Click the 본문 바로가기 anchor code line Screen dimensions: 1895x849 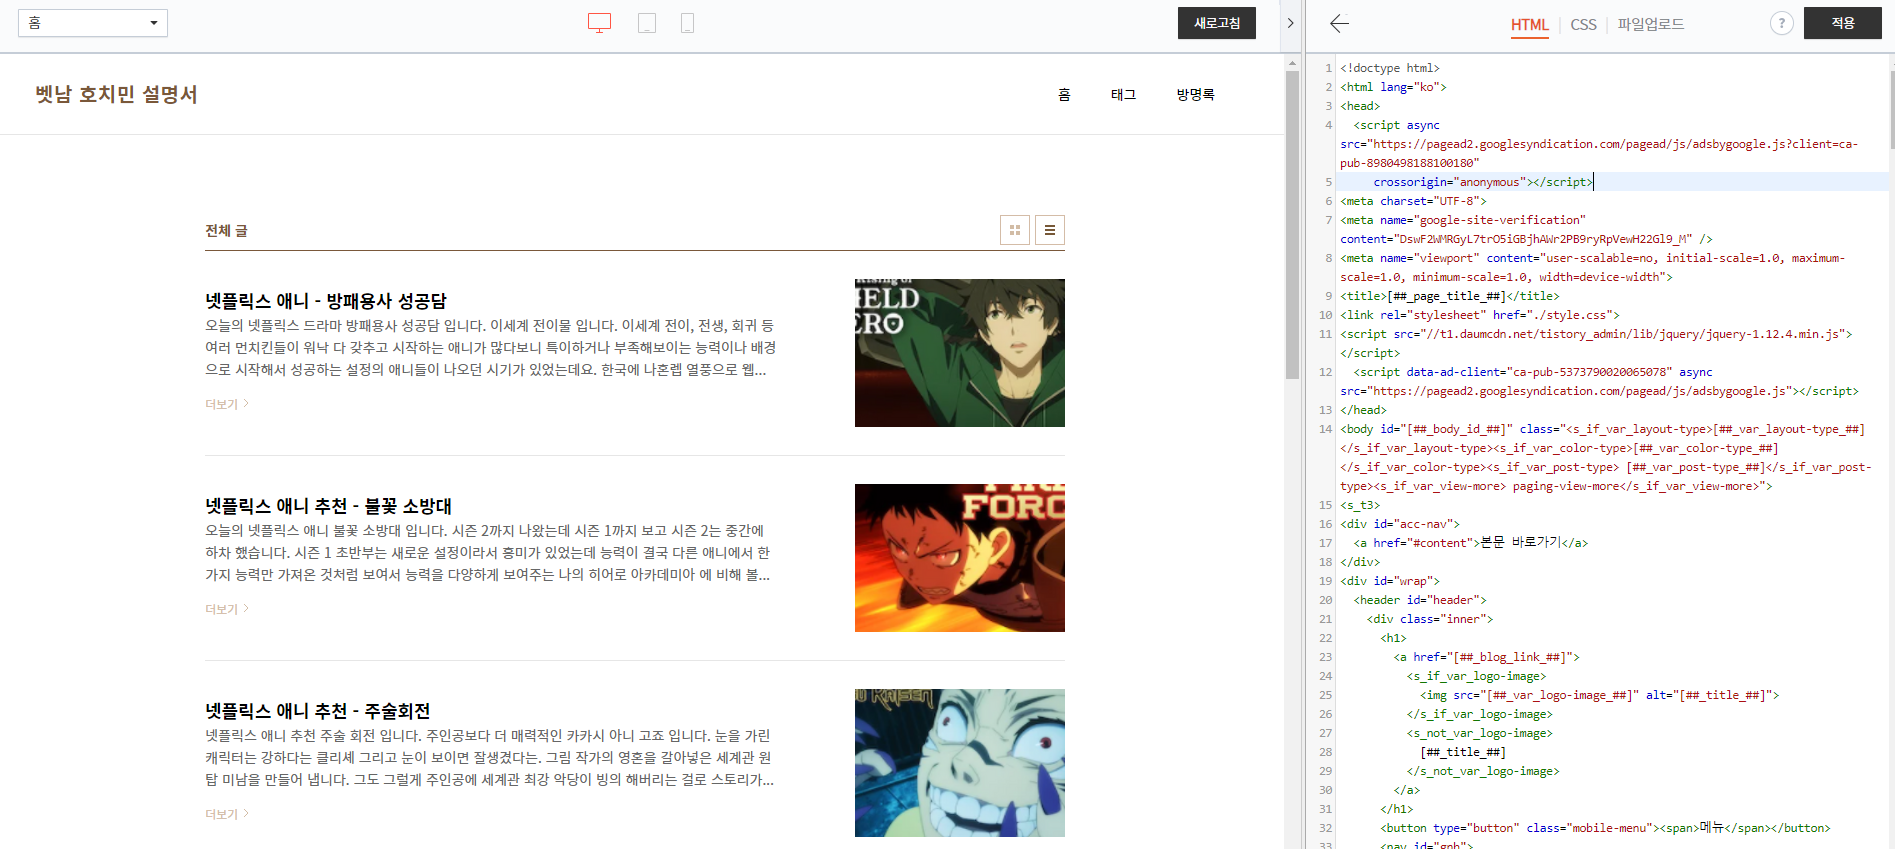click(x=1471, y=543)
